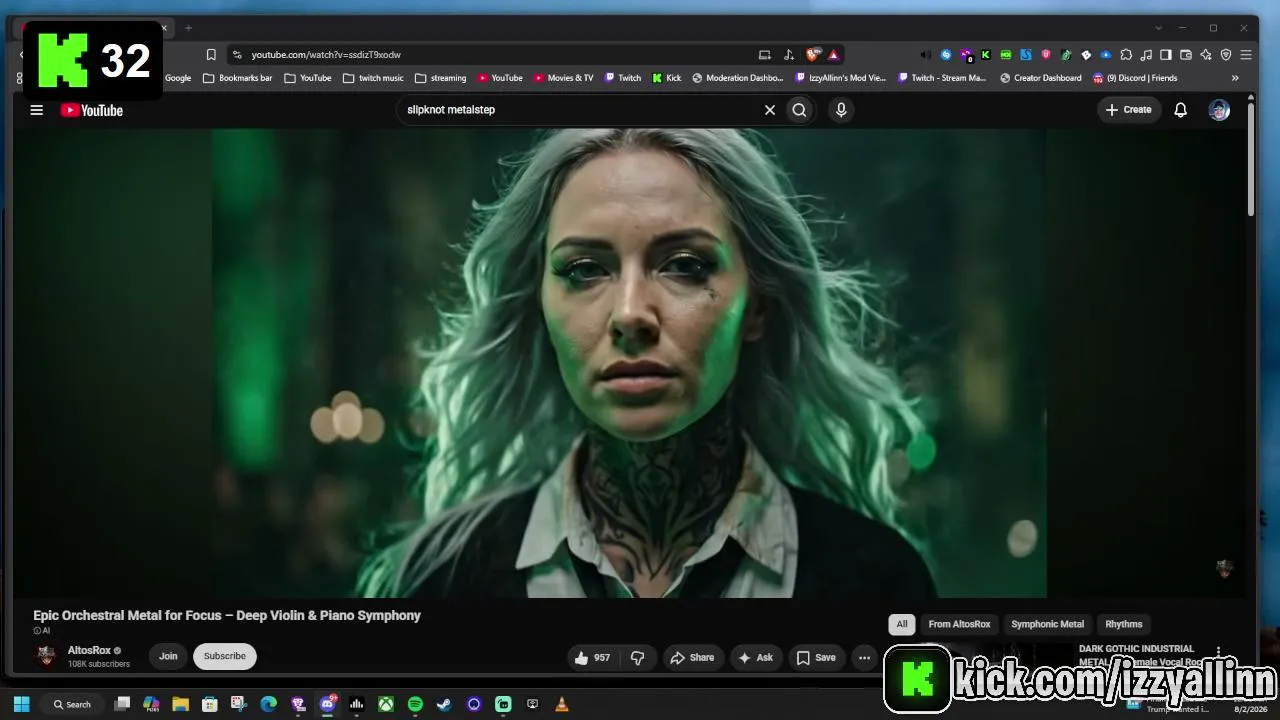Image resolution: width=1280 pixels, height=720 pixels.
Task: Select the 'Symphonic Metal' chip
Action: (1047, 624)
